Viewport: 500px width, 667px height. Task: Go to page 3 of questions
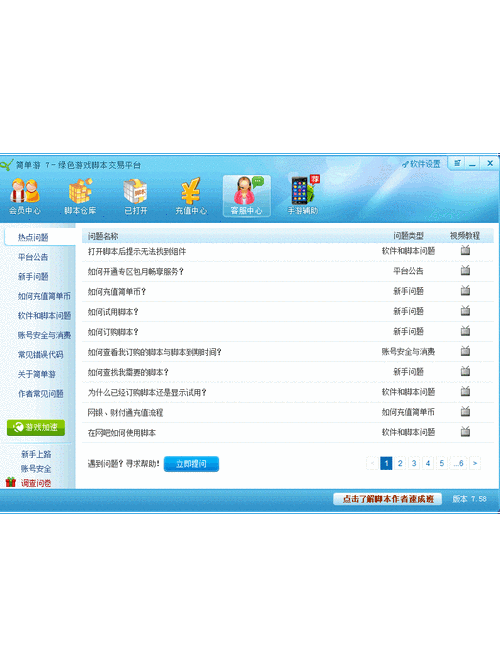(x=414, y=463)
